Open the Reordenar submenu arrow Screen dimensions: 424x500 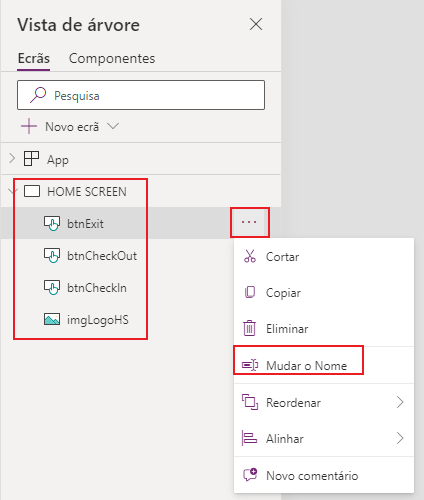(400, 402)
